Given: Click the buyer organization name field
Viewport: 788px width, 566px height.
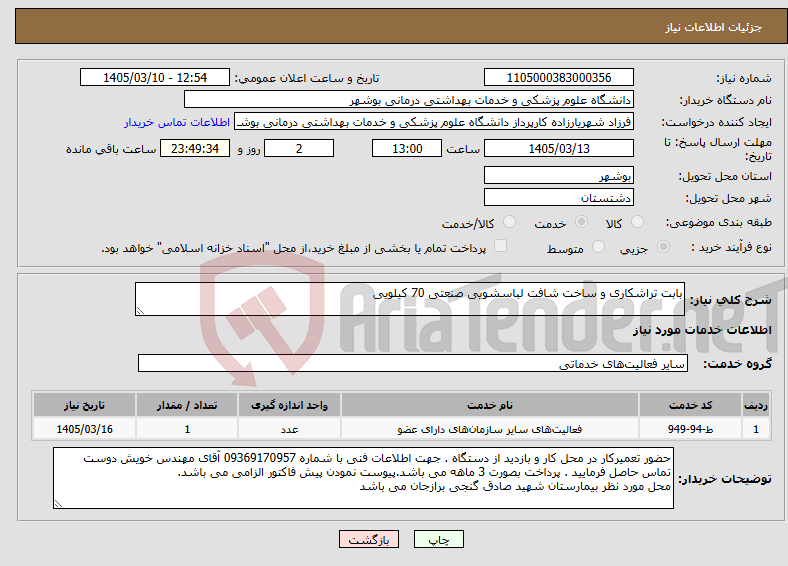Looking at the screenshot, I should coord(409,100).
